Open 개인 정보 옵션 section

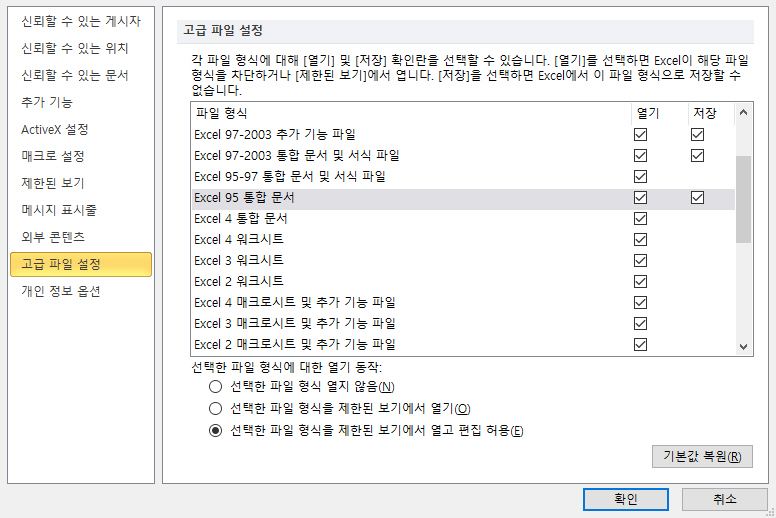[81, 291]
